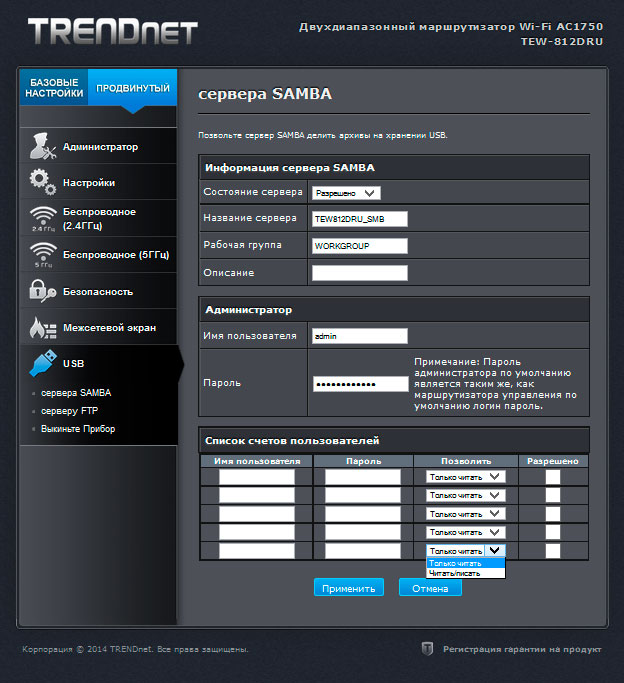
Task: Open permission dropdown in first user row
Action: tap(465, 477)
